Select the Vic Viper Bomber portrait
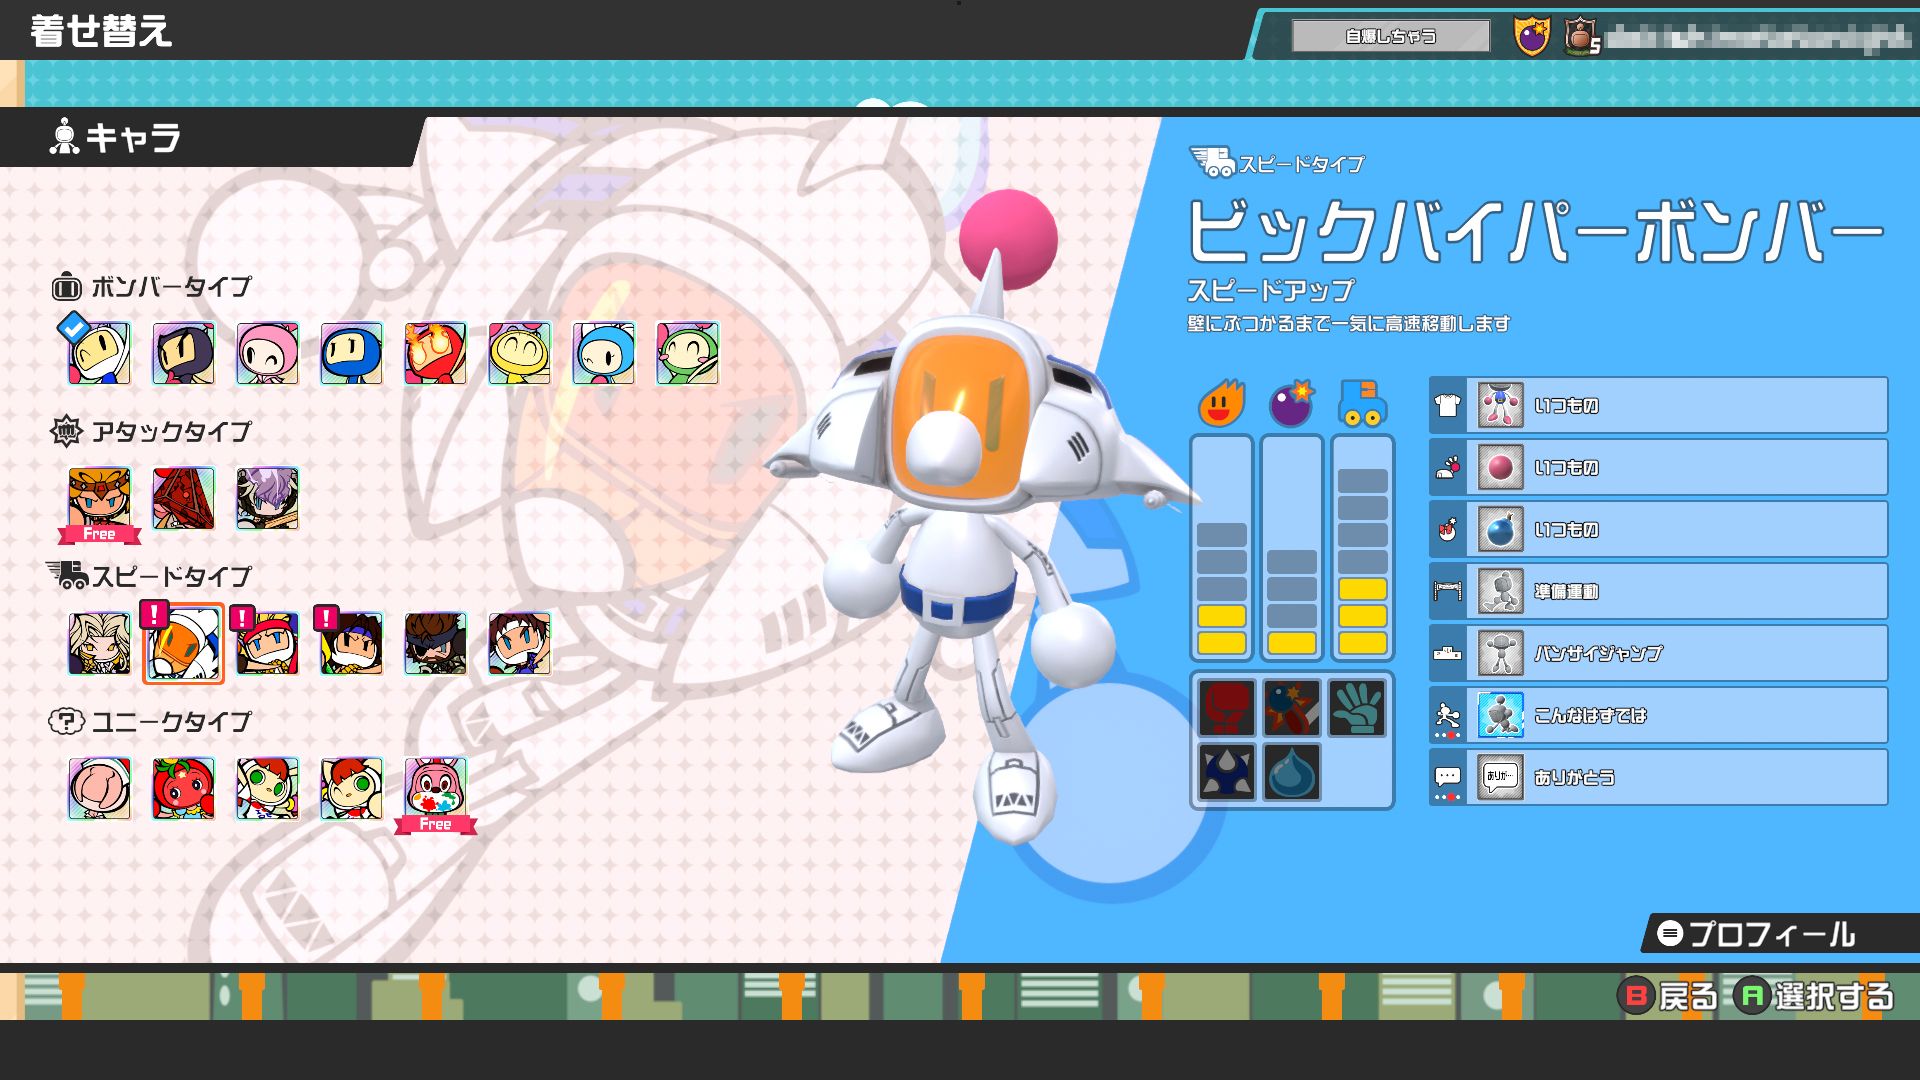Viewport: 1920px width, 1080px height. [x=183, y=643]
